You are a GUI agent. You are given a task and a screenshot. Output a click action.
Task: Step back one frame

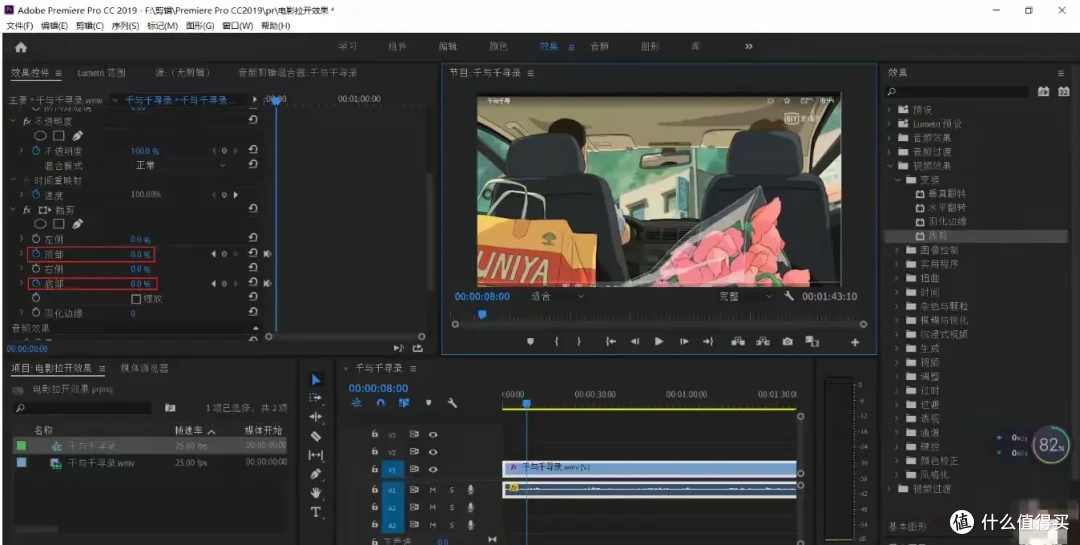635,341
